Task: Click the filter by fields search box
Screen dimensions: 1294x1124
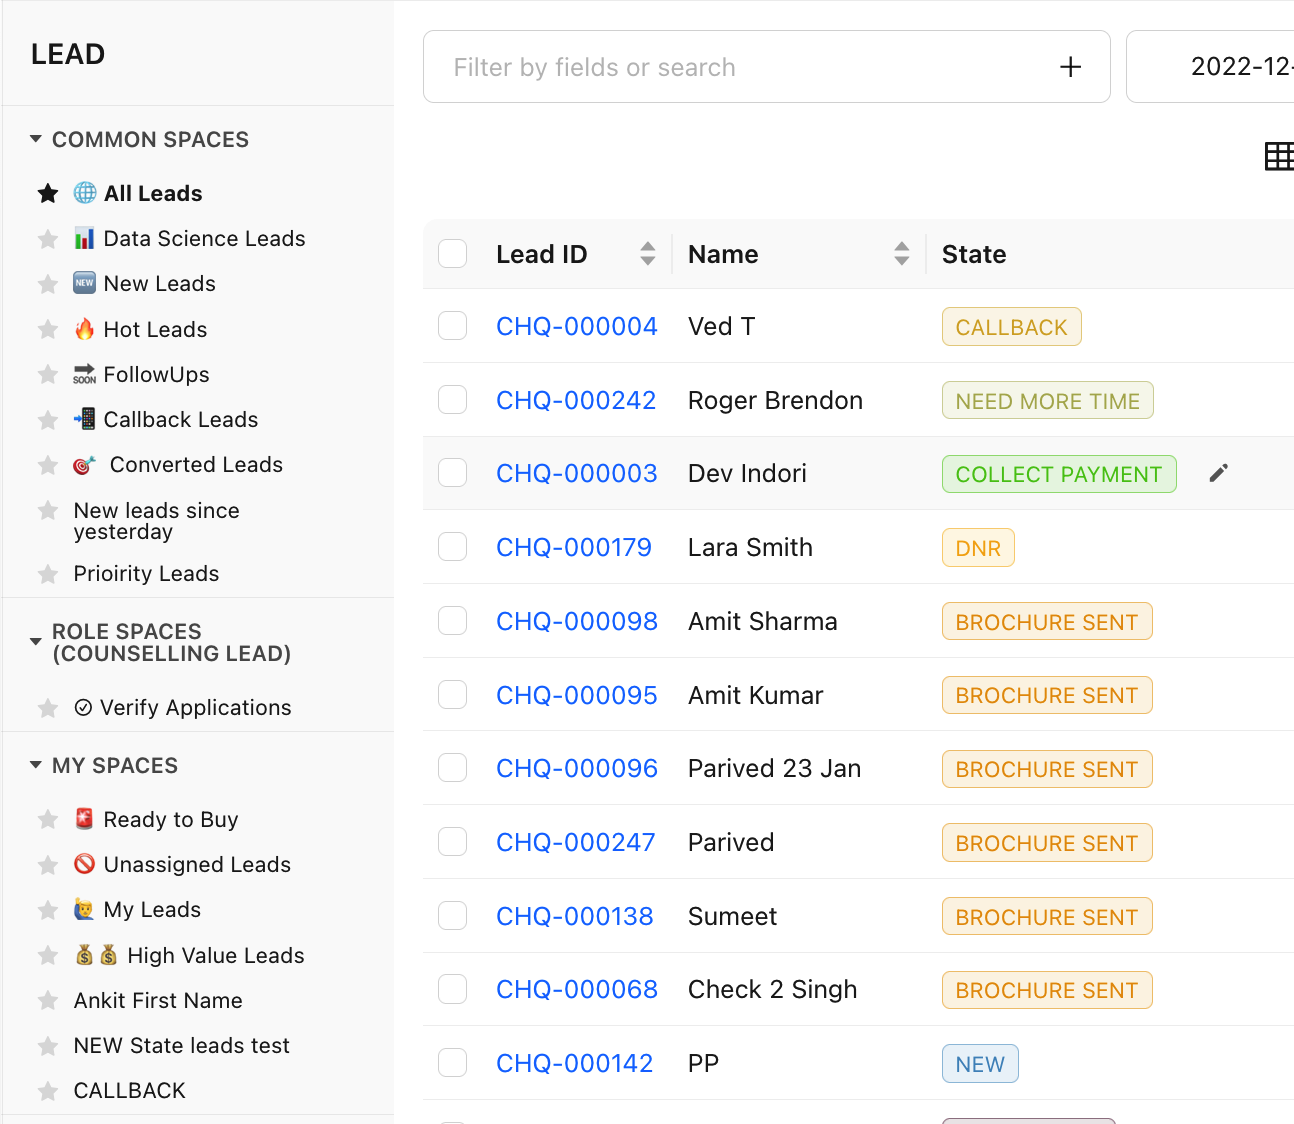Action: (x=740, y=67)
